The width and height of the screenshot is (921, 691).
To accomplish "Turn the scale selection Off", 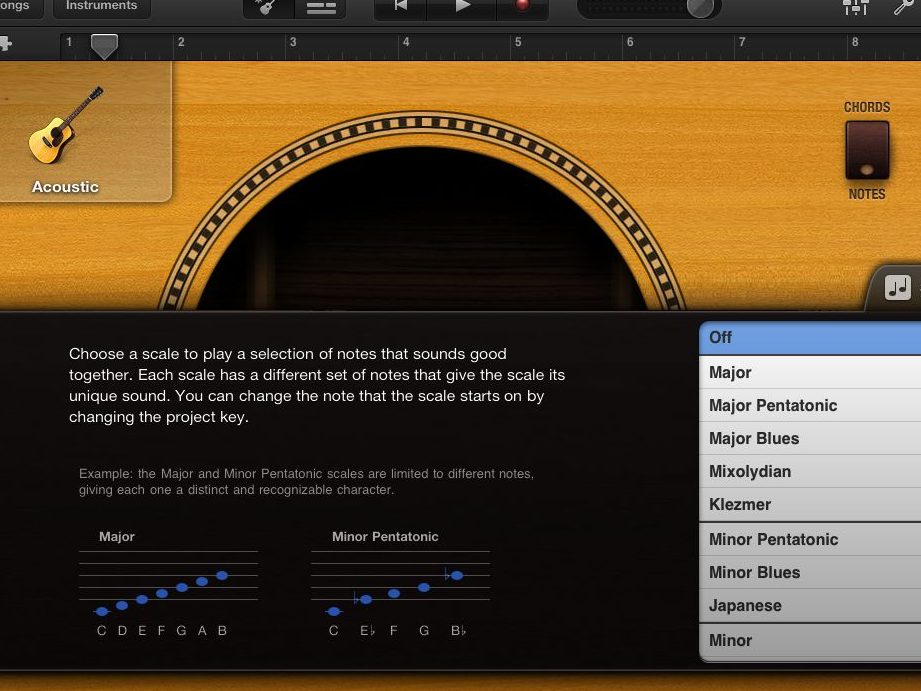I will pos(810,338).
